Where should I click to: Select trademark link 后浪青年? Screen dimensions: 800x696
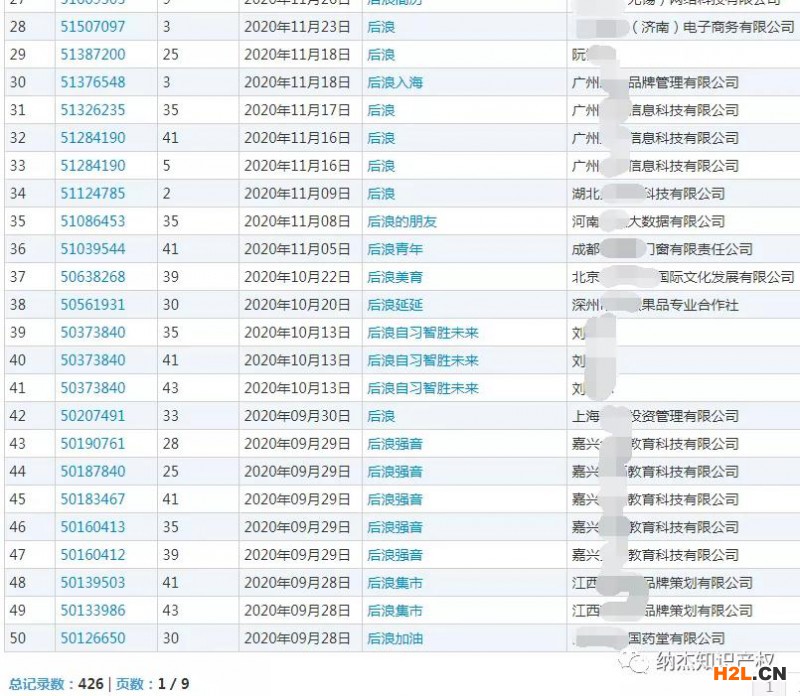[x=395, y=249]
